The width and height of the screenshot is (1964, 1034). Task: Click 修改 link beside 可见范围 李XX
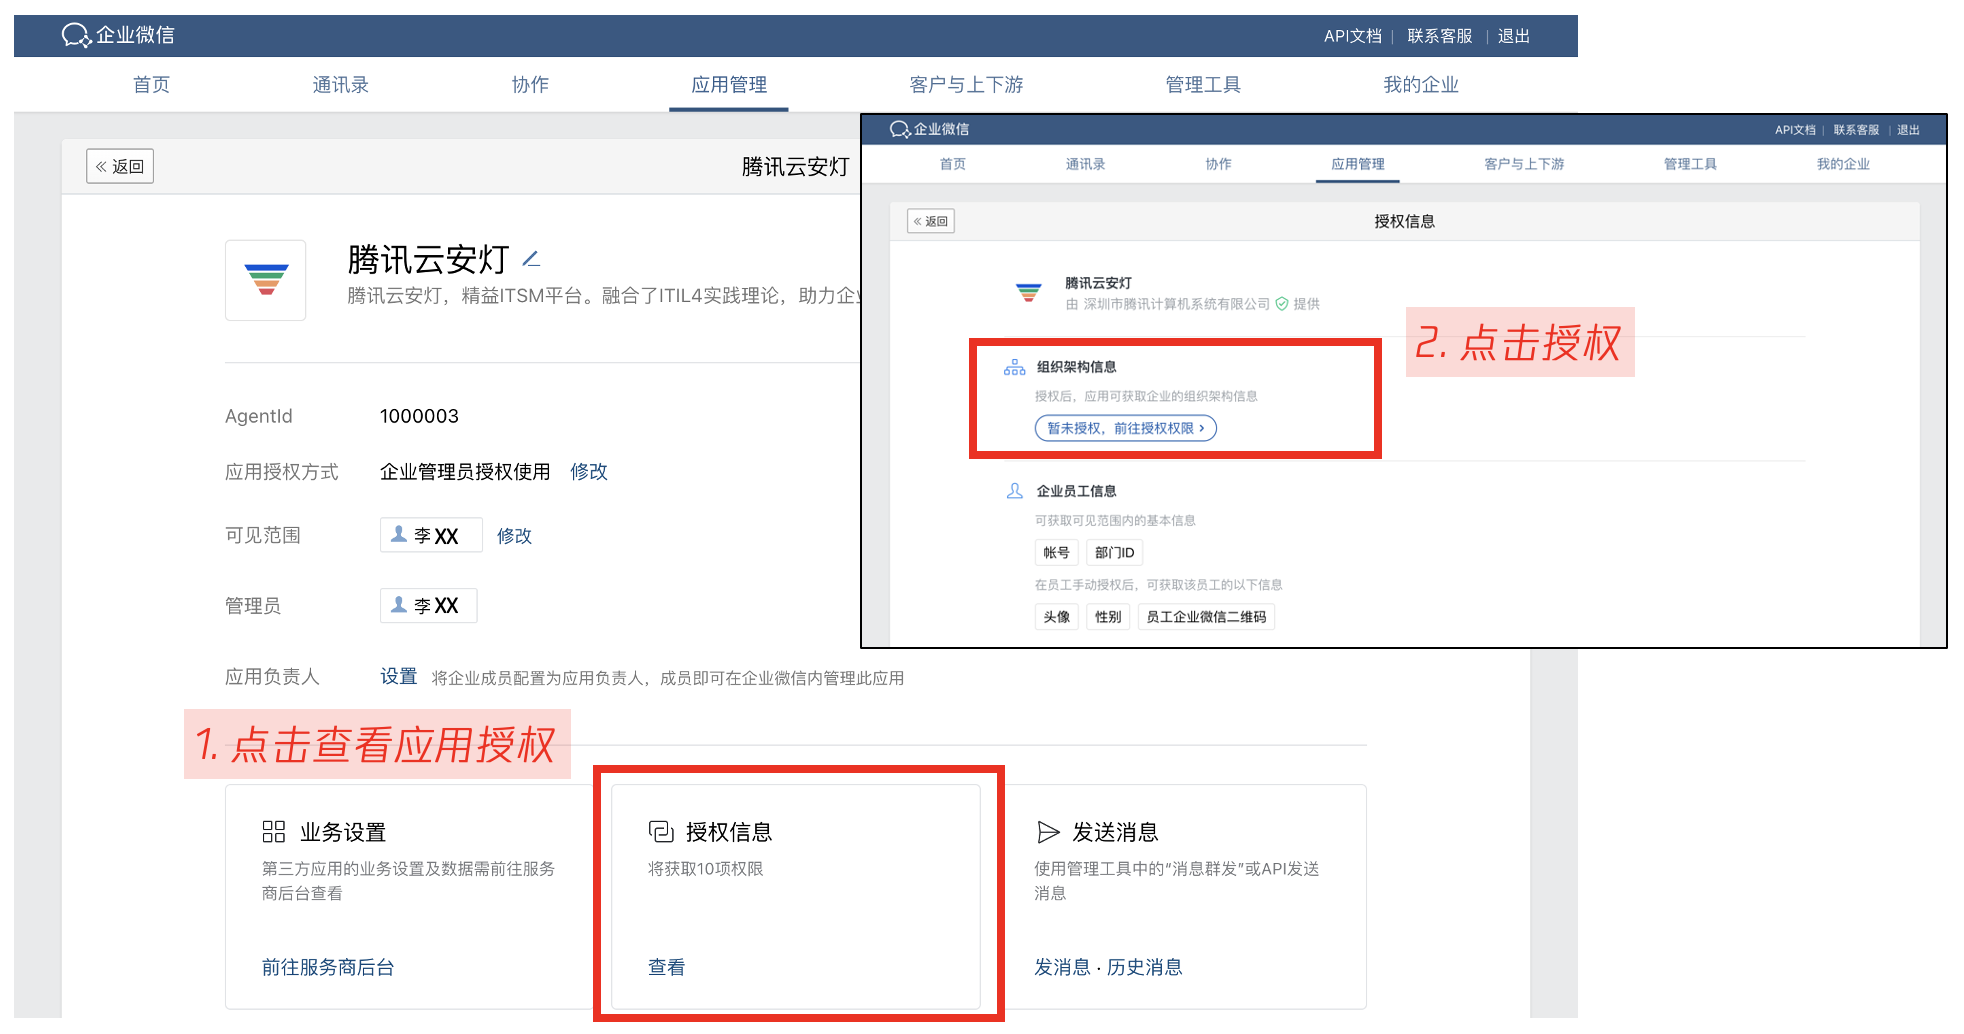(514, 535)
